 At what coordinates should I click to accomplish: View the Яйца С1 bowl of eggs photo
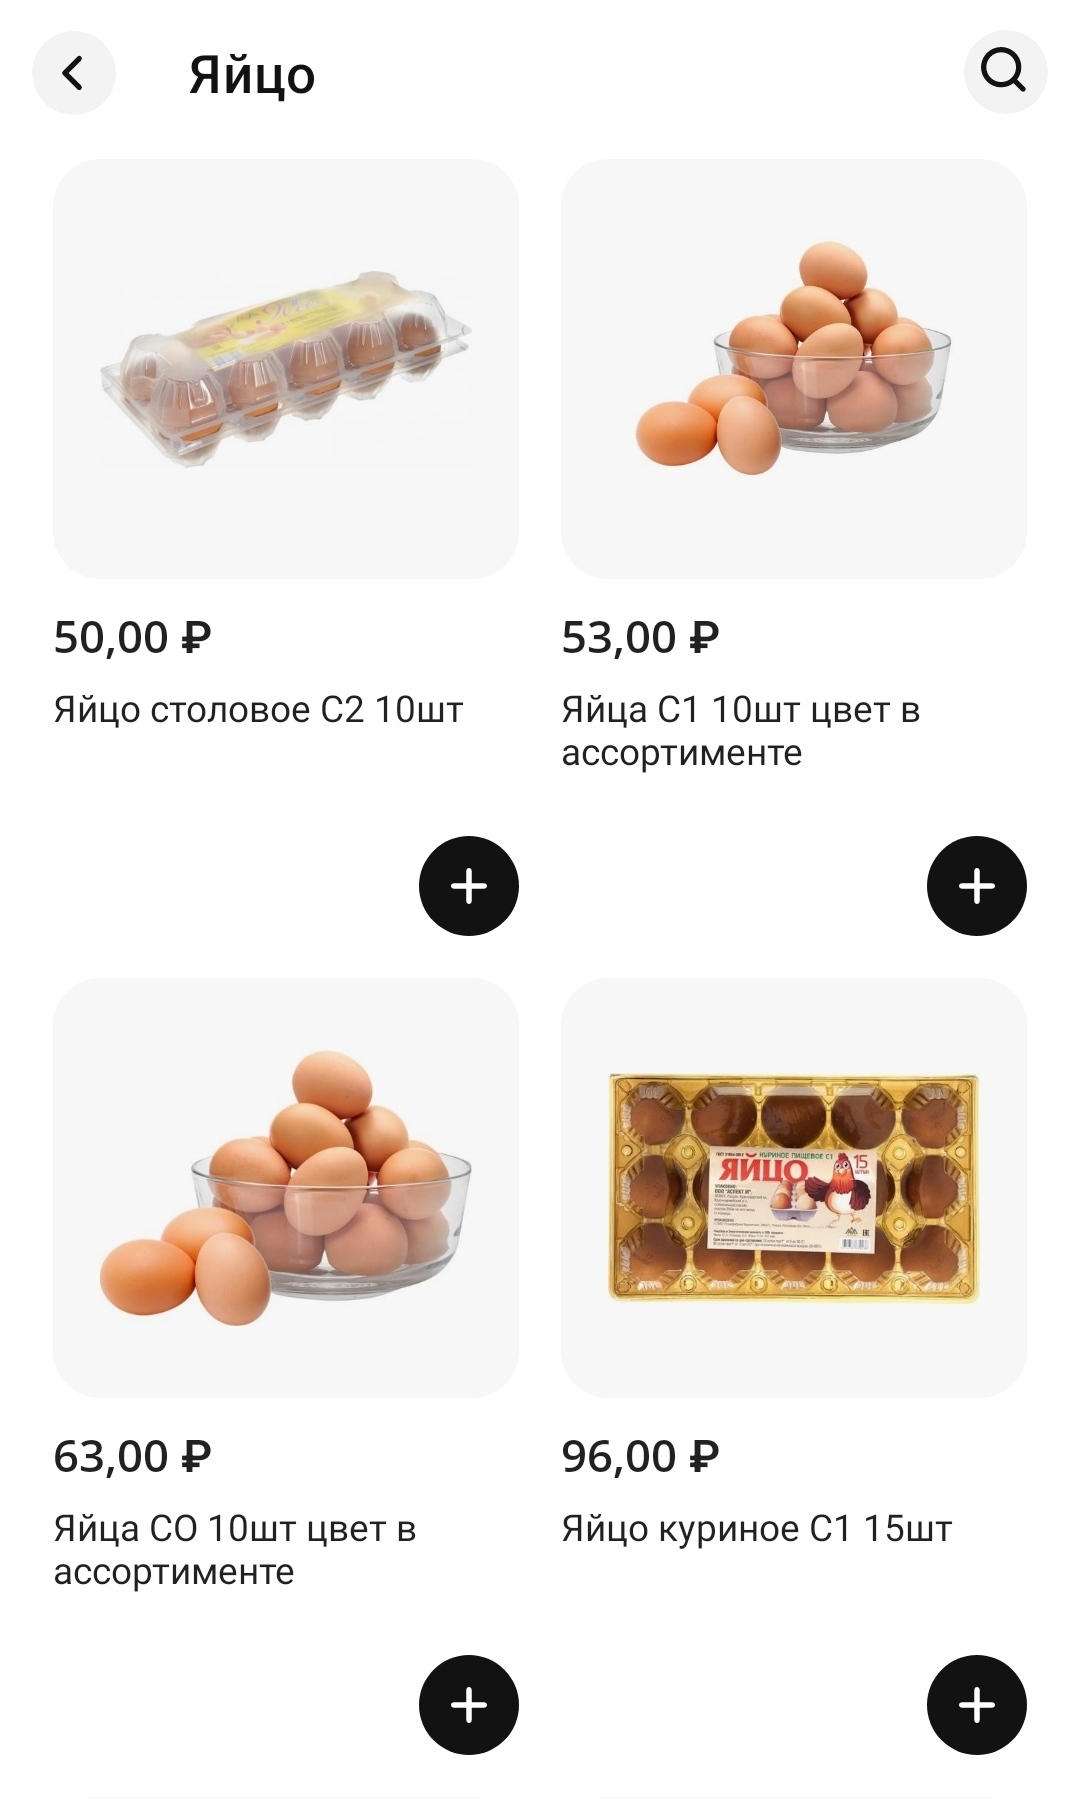click(x=794, y=368)
